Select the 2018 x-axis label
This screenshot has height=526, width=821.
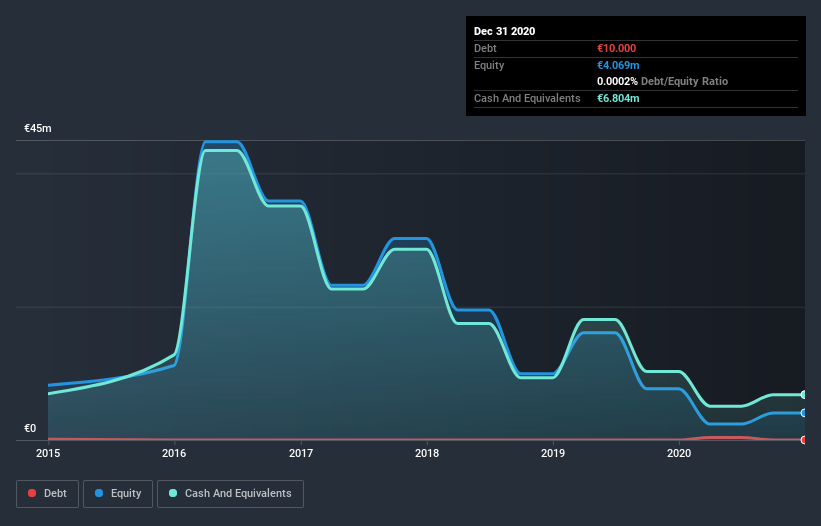point(427,453)
